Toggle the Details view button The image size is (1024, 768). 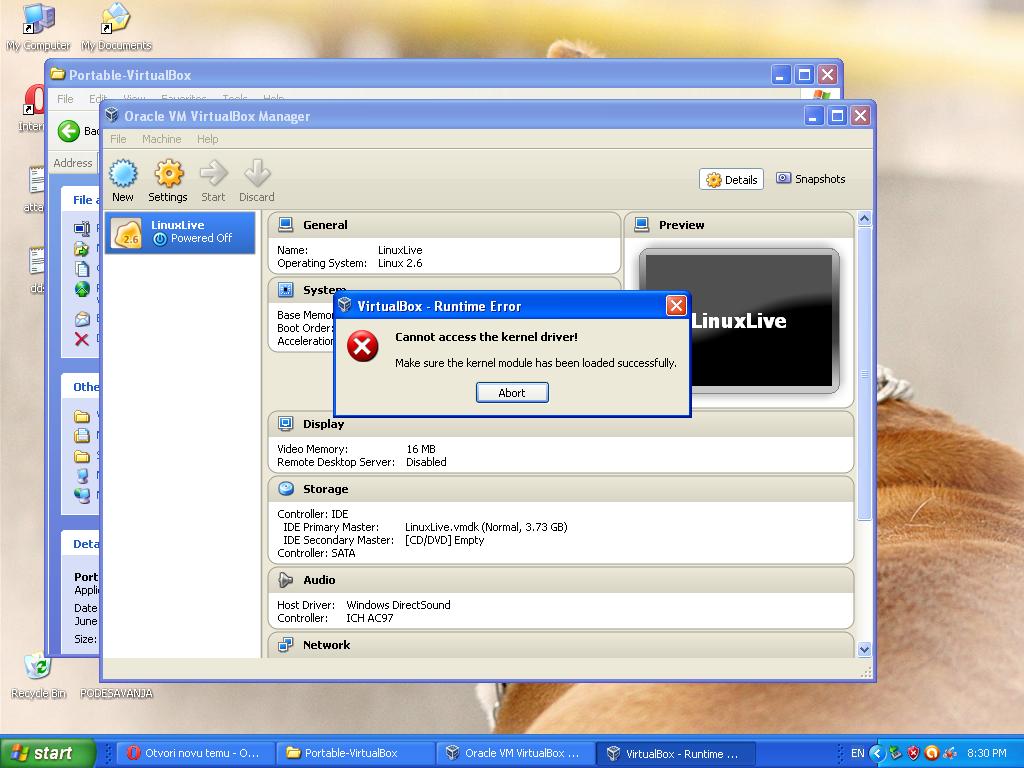[x=731, y=180]
